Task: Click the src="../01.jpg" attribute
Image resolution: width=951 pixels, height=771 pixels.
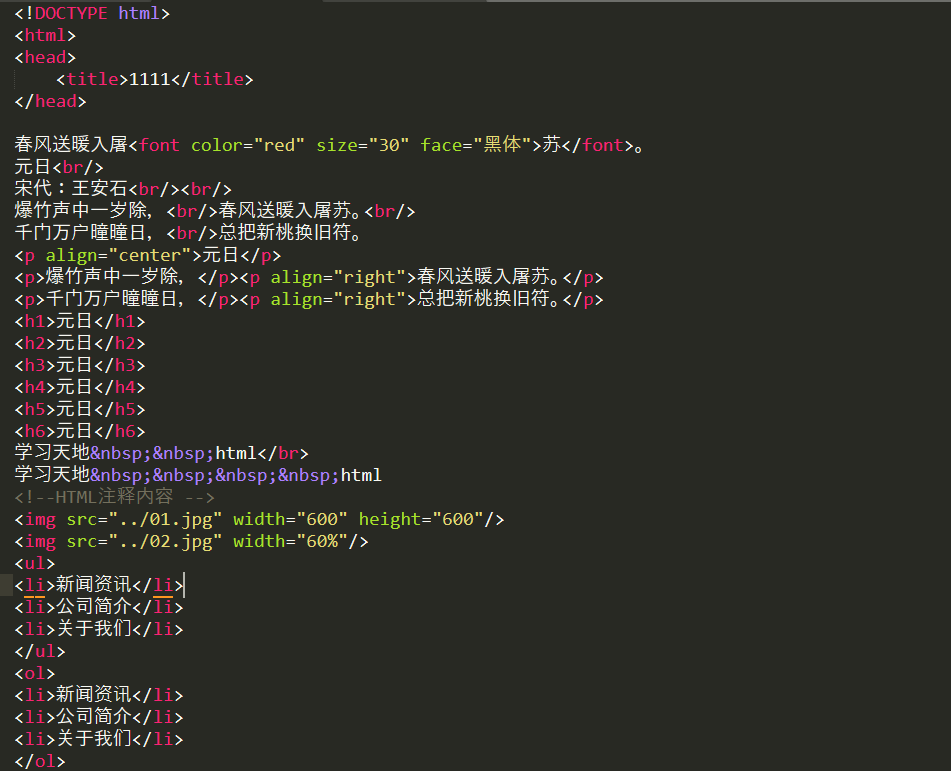Action: pyautogui.click(x=144, y=519)
